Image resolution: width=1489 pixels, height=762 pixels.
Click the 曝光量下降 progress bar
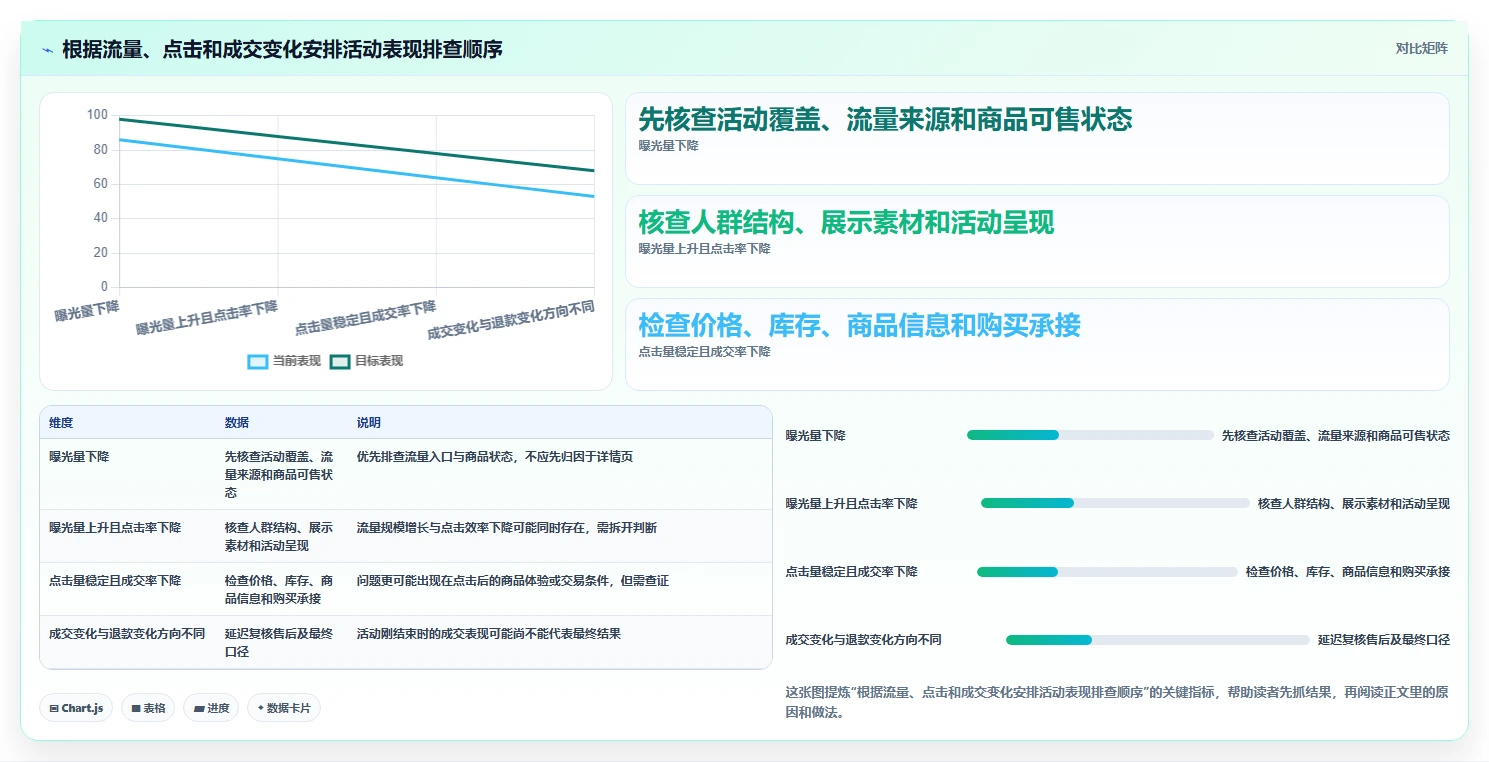[x=1090, y=435]
